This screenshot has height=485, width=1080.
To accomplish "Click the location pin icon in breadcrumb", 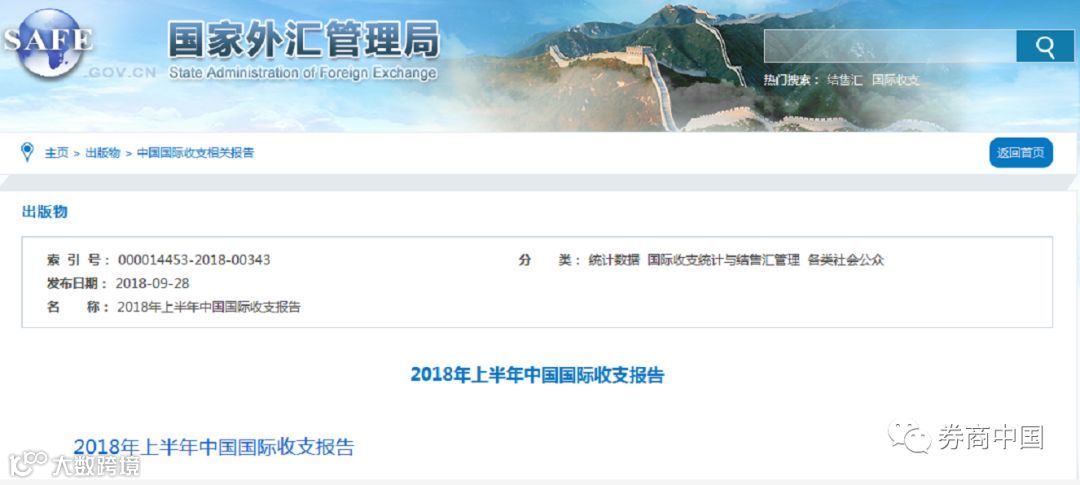I will (27, 152).
